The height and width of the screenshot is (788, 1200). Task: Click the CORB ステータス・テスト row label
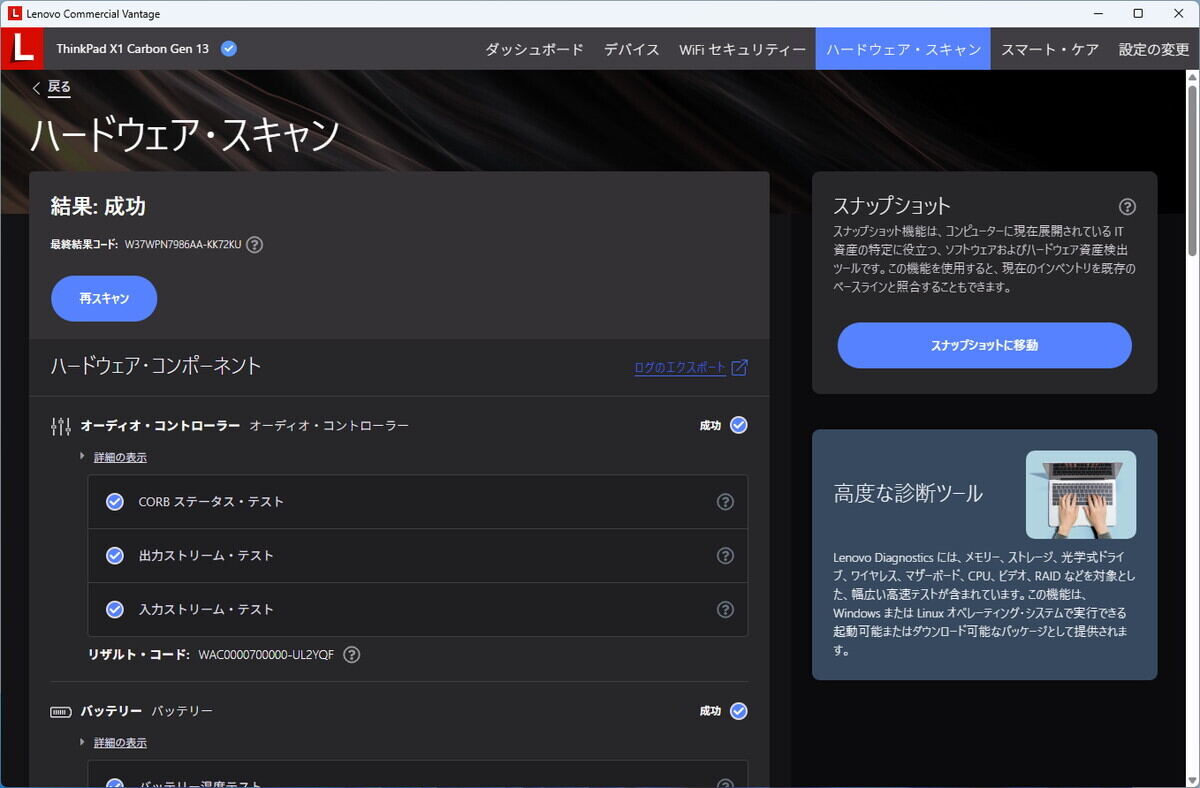click(x=211, y=502)
